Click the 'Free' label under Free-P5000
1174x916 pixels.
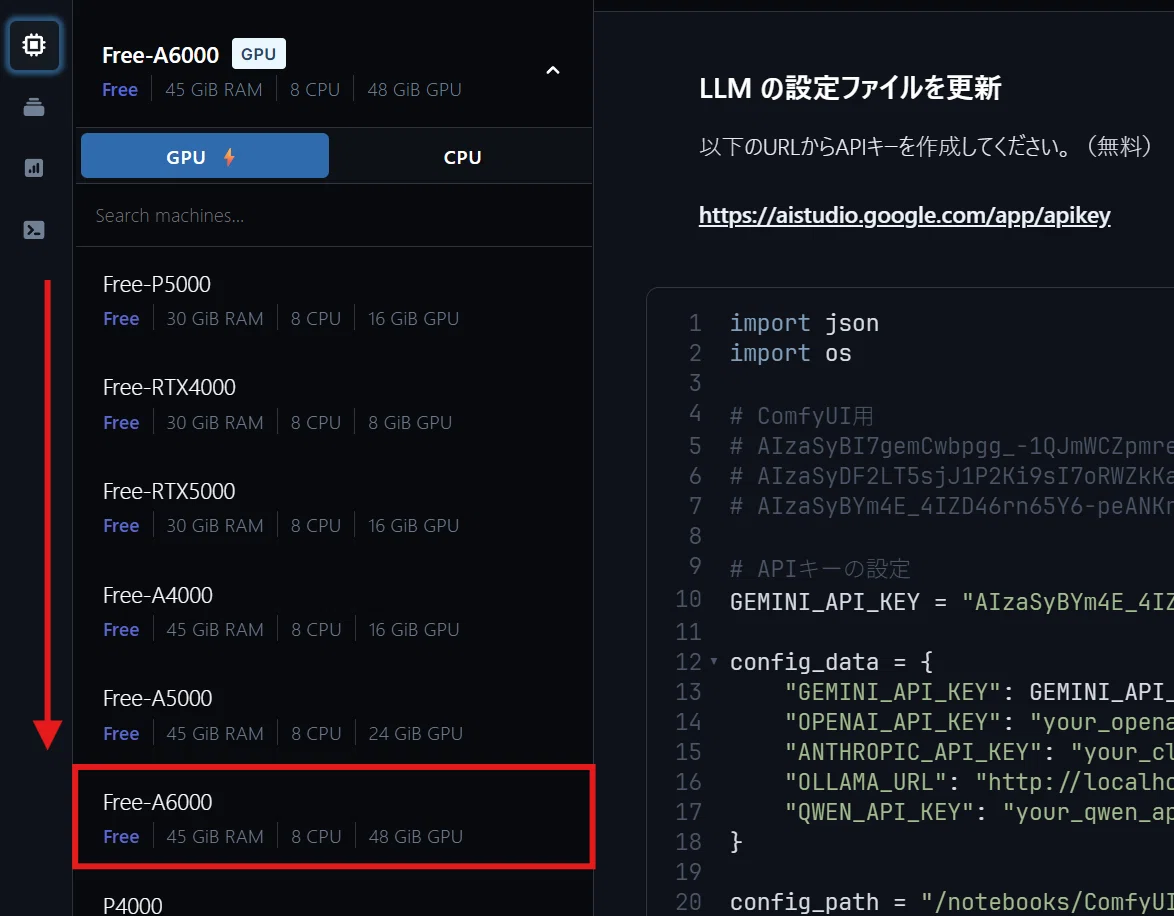[x=121, y=318]
